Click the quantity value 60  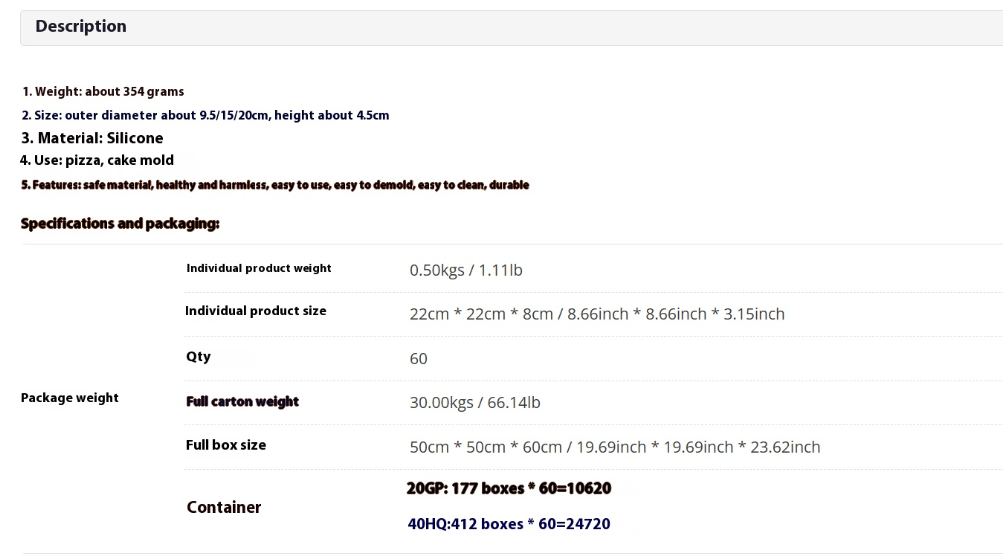[418, 358]
